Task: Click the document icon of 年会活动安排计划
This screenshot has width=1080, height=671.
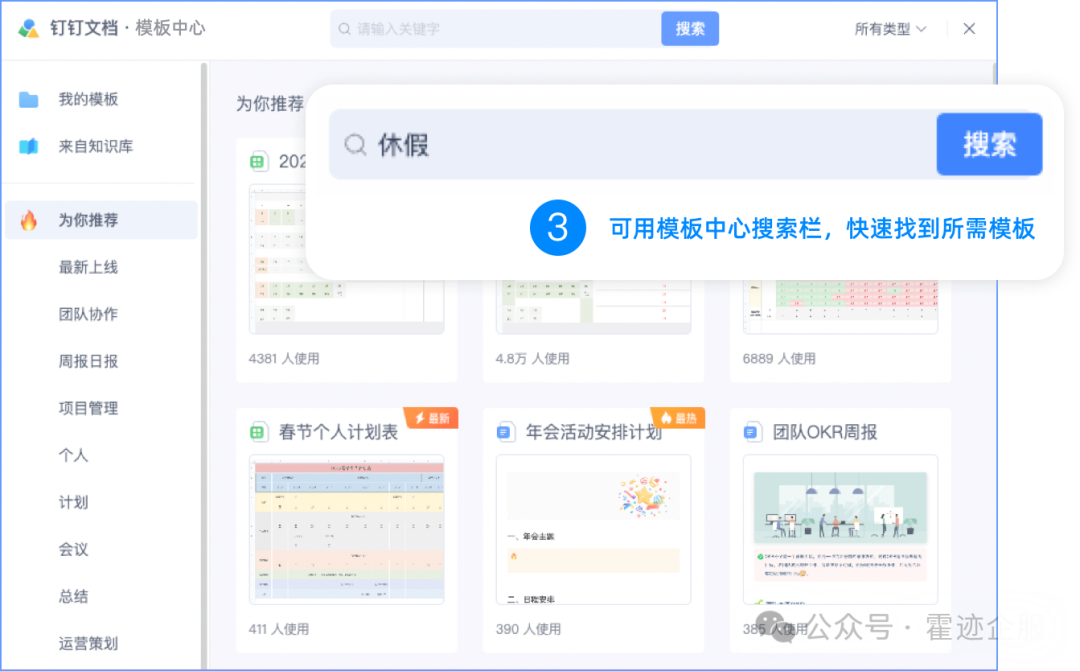Action: coord(504,432)
